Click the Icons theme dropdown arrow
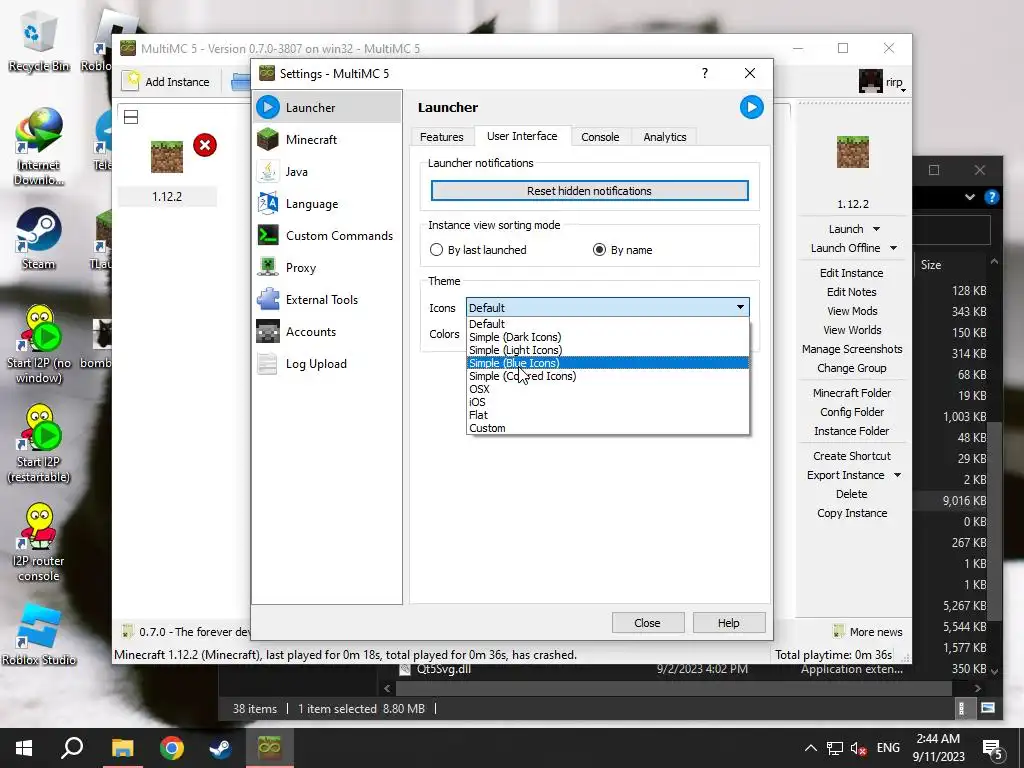This screenshot has width=1024, height=768. pyautogui.click(x=740, y=308)
